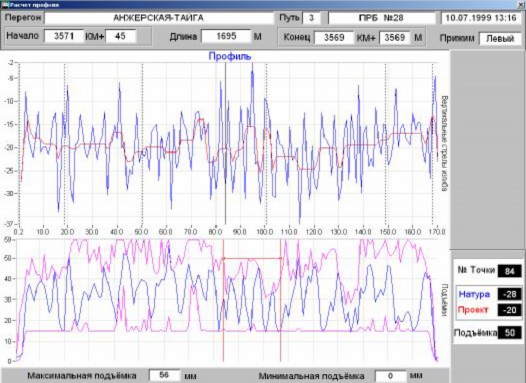Click the close button in title bar
Image resolution: width=526 pixels, height=383 pixels.
pos(521,5)
